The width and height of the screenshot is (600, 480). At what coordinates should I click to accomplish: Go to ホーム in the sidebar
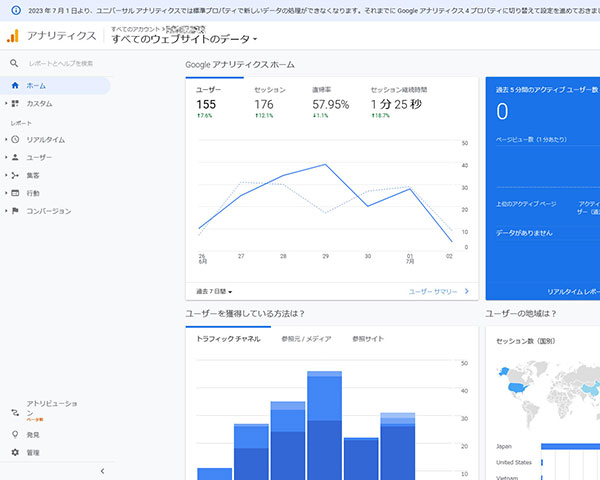tap(55, 85)
